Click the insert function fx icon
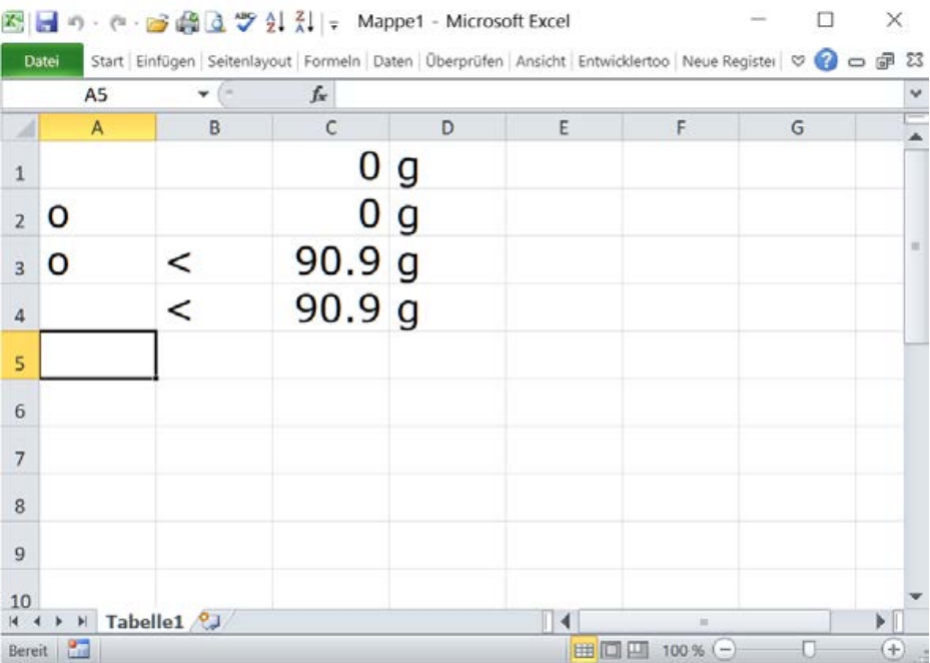Image resolution: width=930 pixels, height=663 pixels. tap(318, 95)
